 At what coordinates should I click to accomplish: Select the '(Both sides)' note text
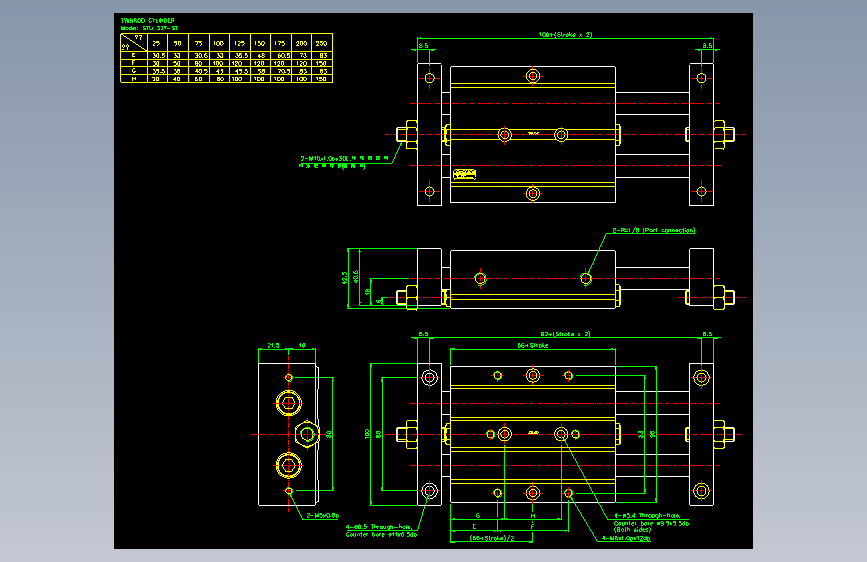coord(633,530)
